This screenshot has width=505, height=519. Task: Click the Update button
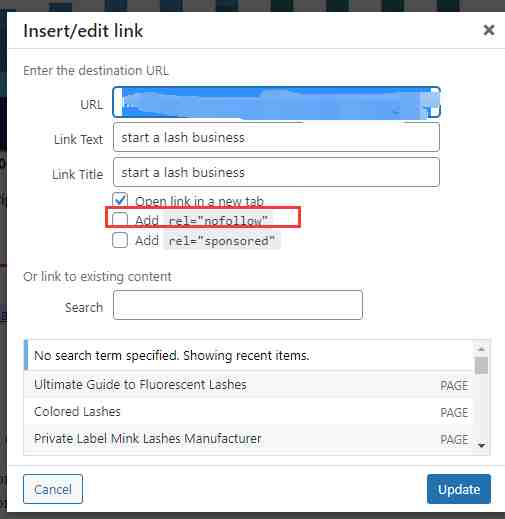[459, 489]
